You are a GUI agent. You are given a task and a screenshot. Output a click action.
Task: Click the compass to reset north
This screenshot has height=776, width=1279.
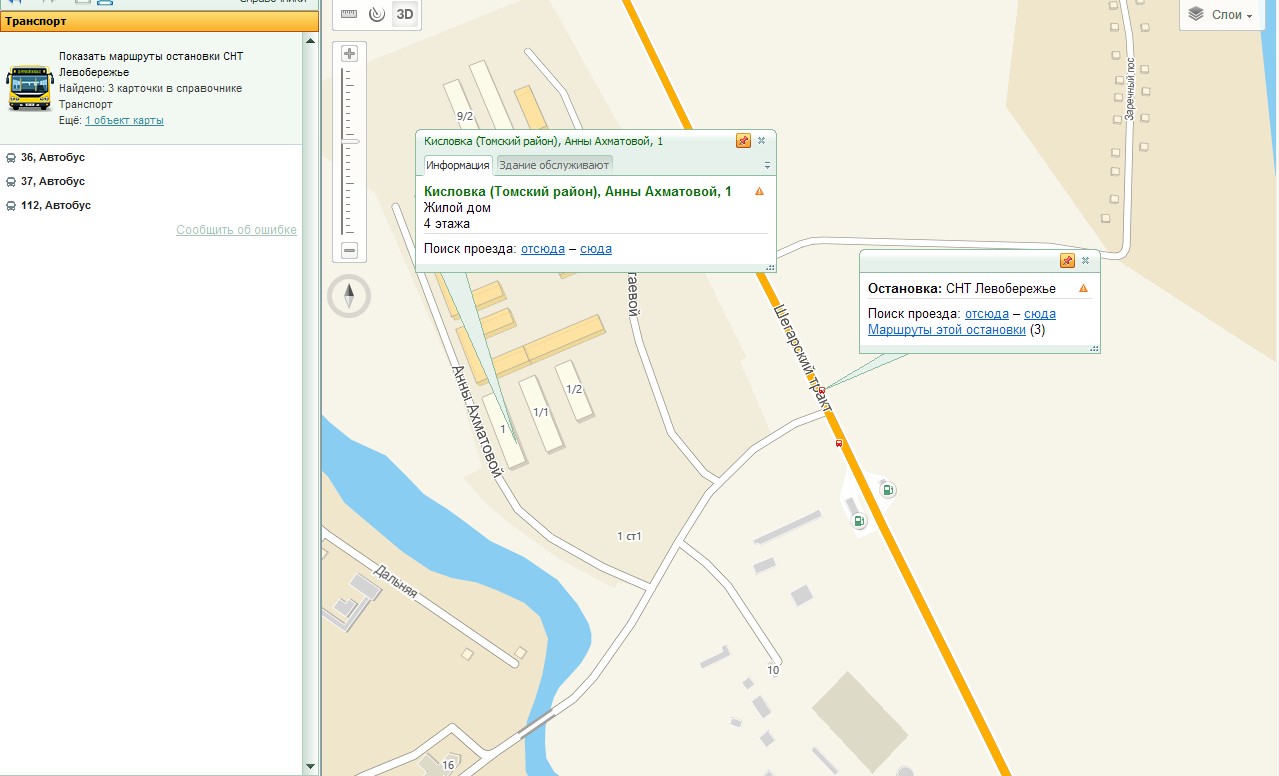[349, 295]
